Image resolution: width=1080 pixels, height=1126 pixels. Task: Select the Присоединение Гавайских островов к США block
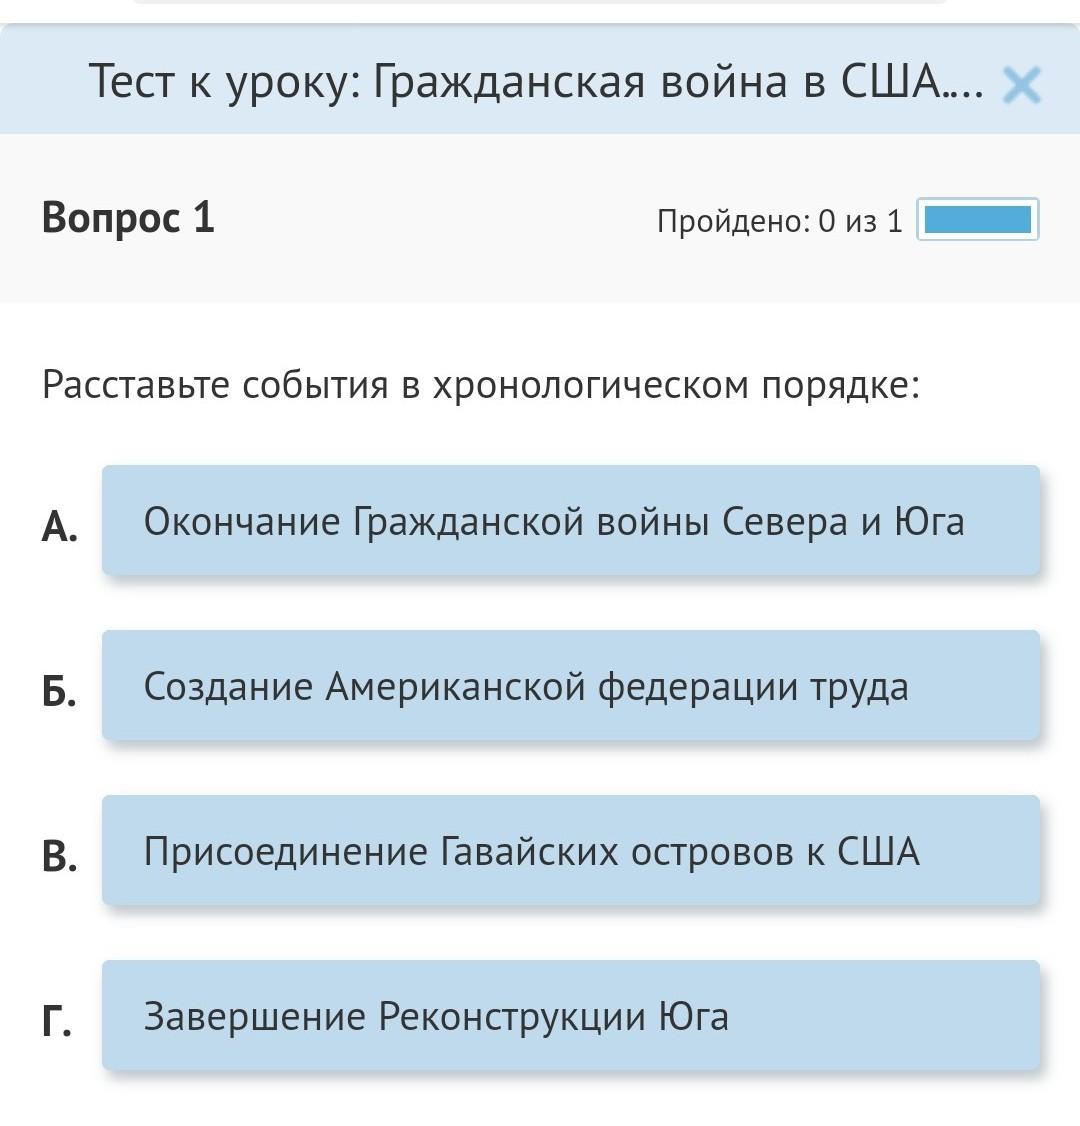pyautogui.click(x=570, y=850)
